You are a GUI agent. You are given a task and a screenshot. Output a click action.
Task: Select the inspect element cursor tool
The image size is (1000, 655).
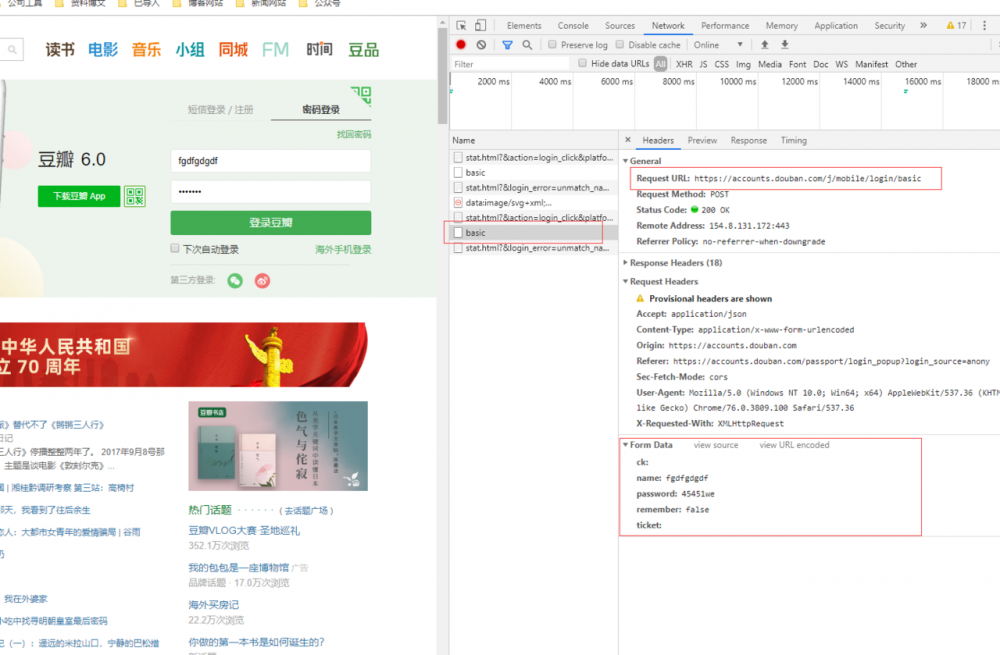459,24
